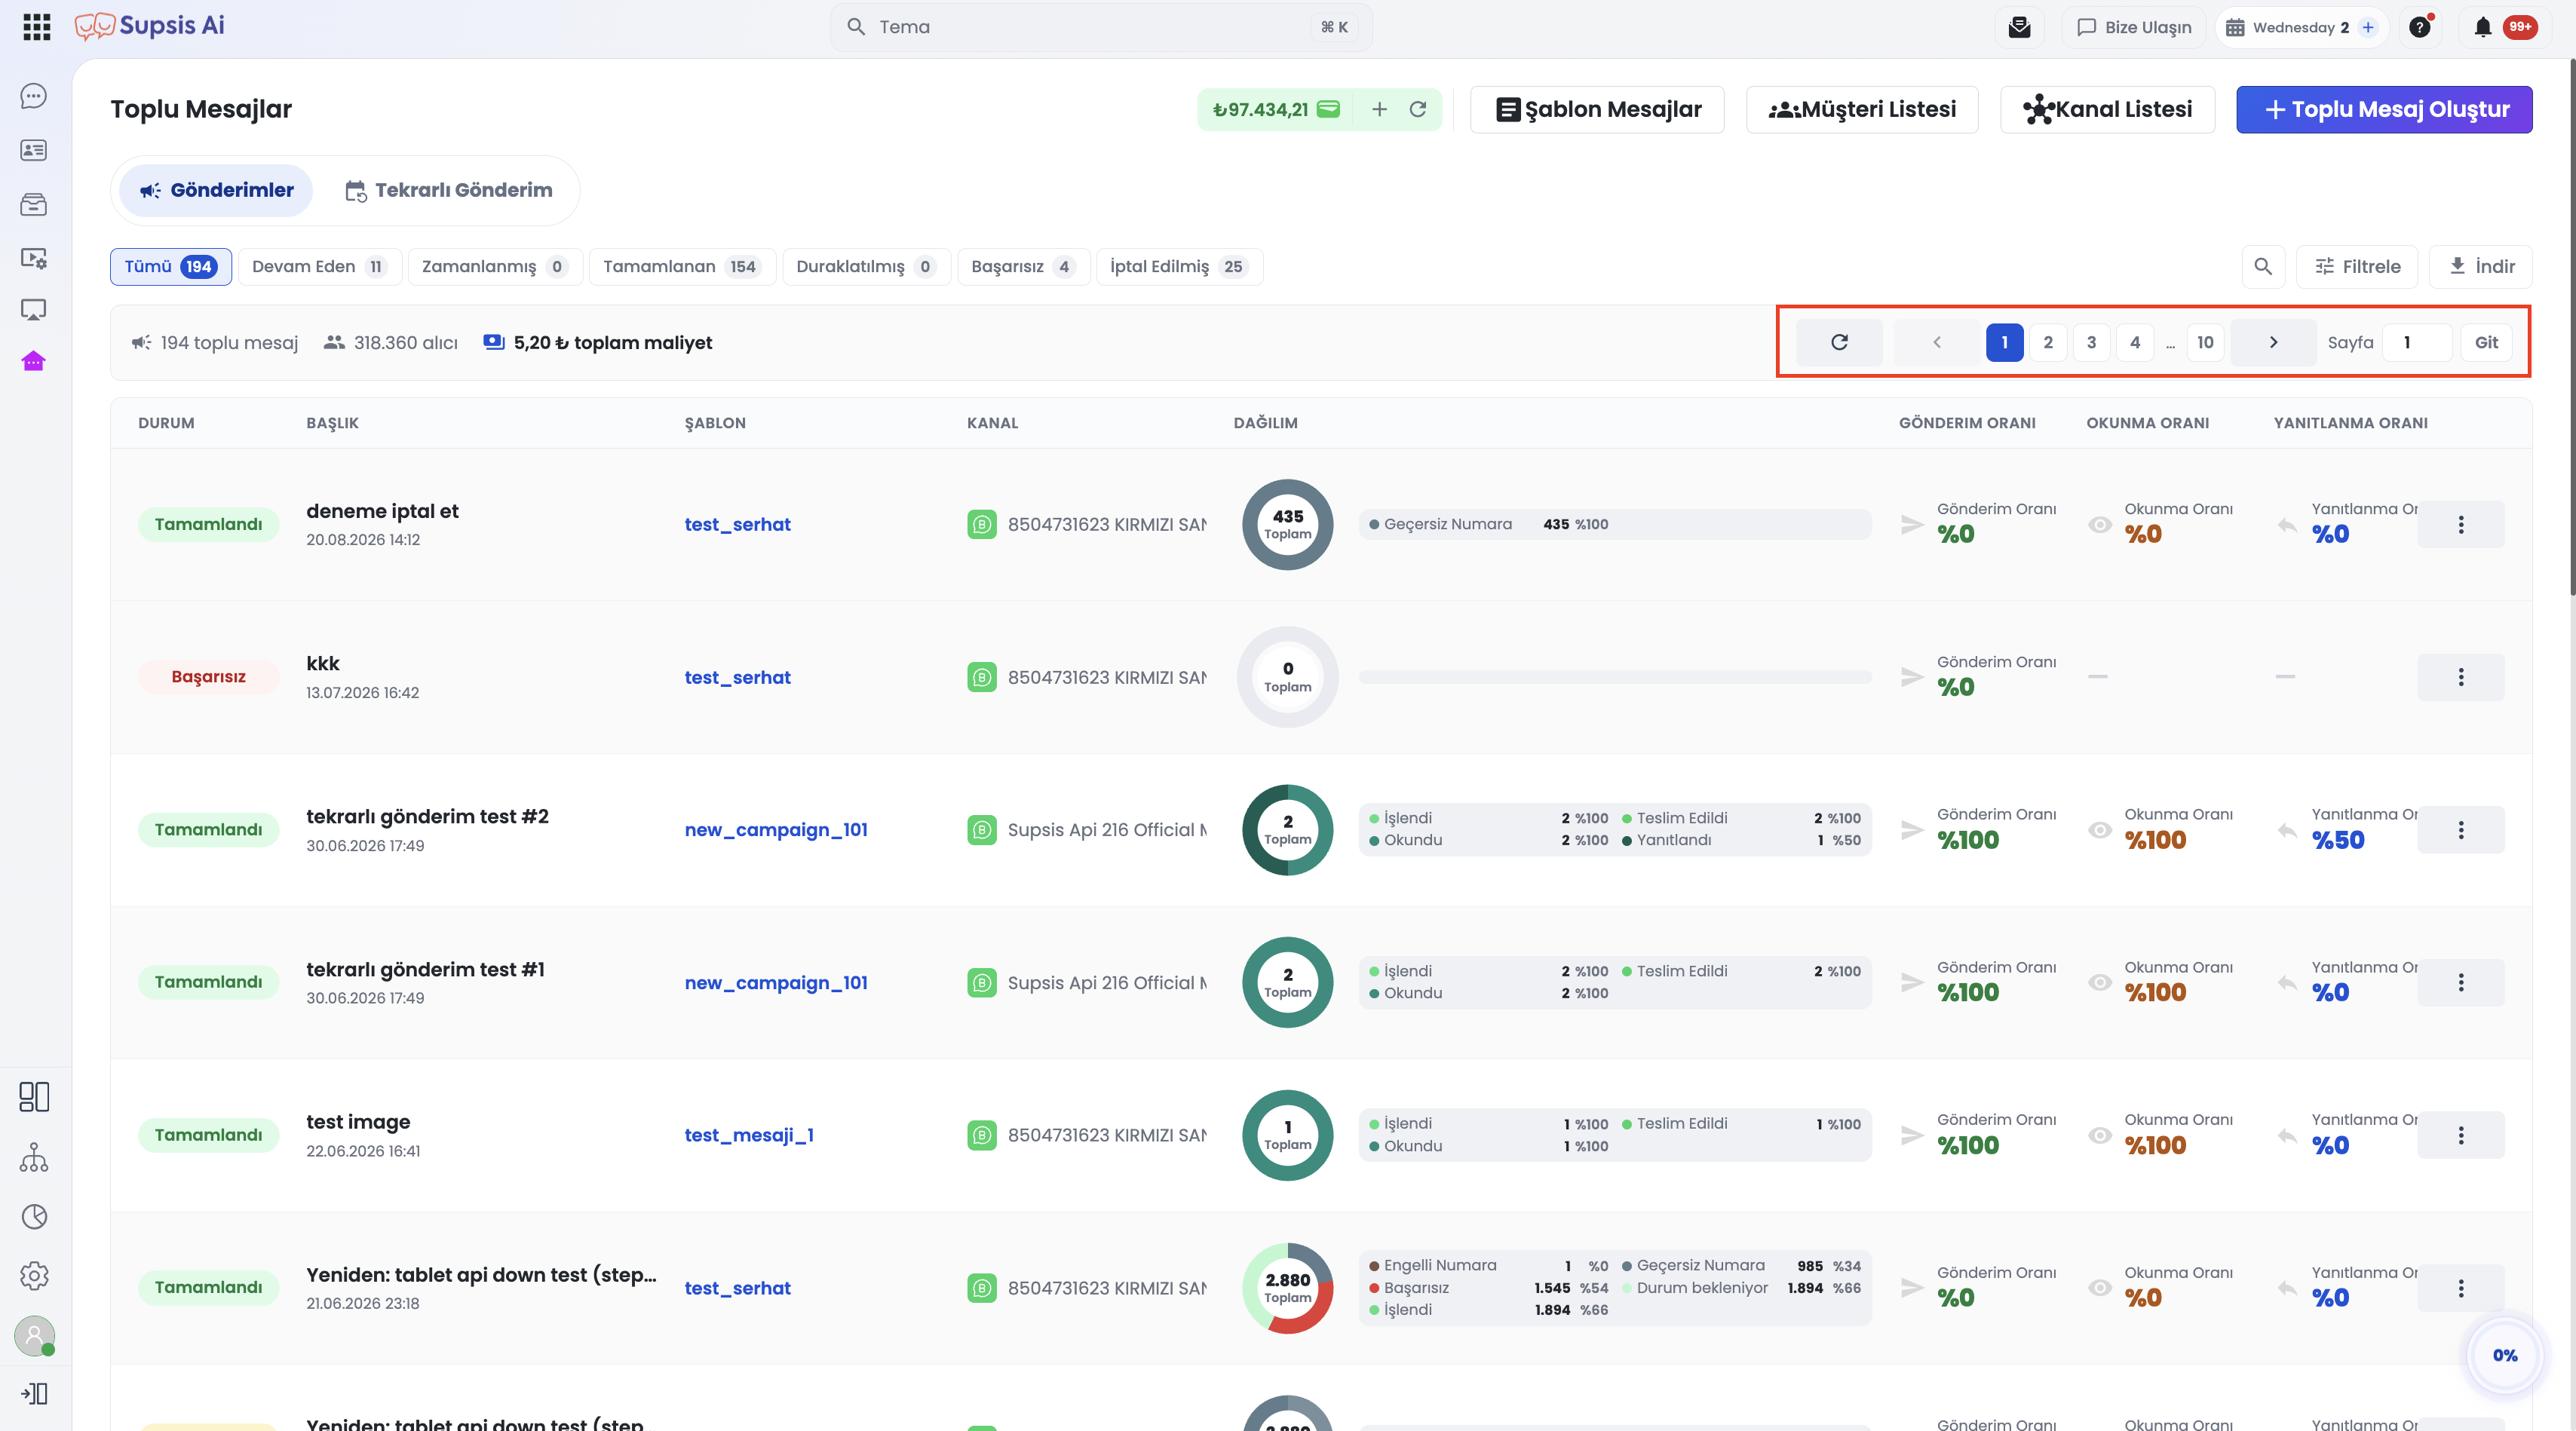Image resolution: width=2576 pixels, height=1431 pixels.
Task: Open the notifications bell
Action: 2482,27
